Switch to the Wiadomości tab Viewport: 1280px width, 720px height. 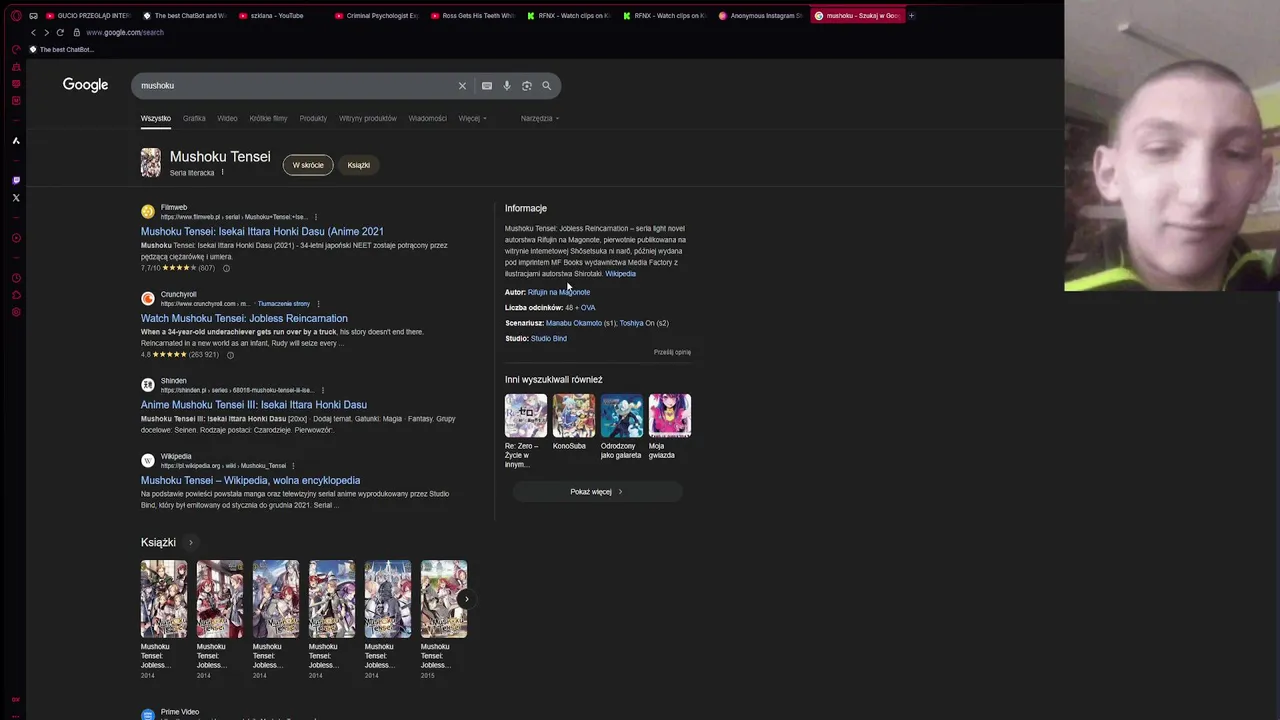click(428, 118)
